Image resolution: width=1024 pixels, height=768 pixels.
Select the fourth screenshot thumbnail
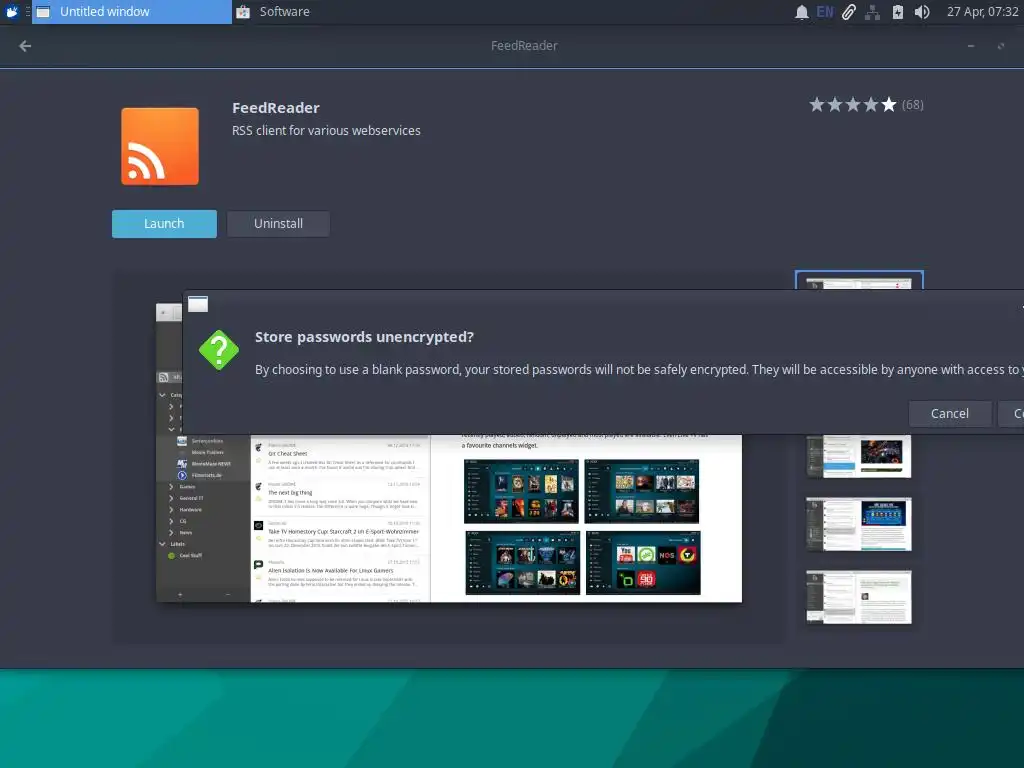click(859, 597)
